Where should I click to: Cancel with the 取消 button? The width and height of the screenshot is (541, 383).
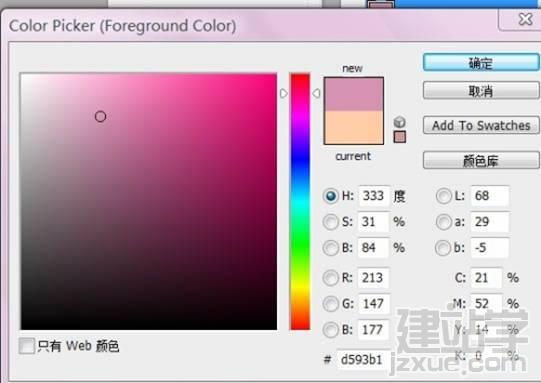tap(481, 91)
